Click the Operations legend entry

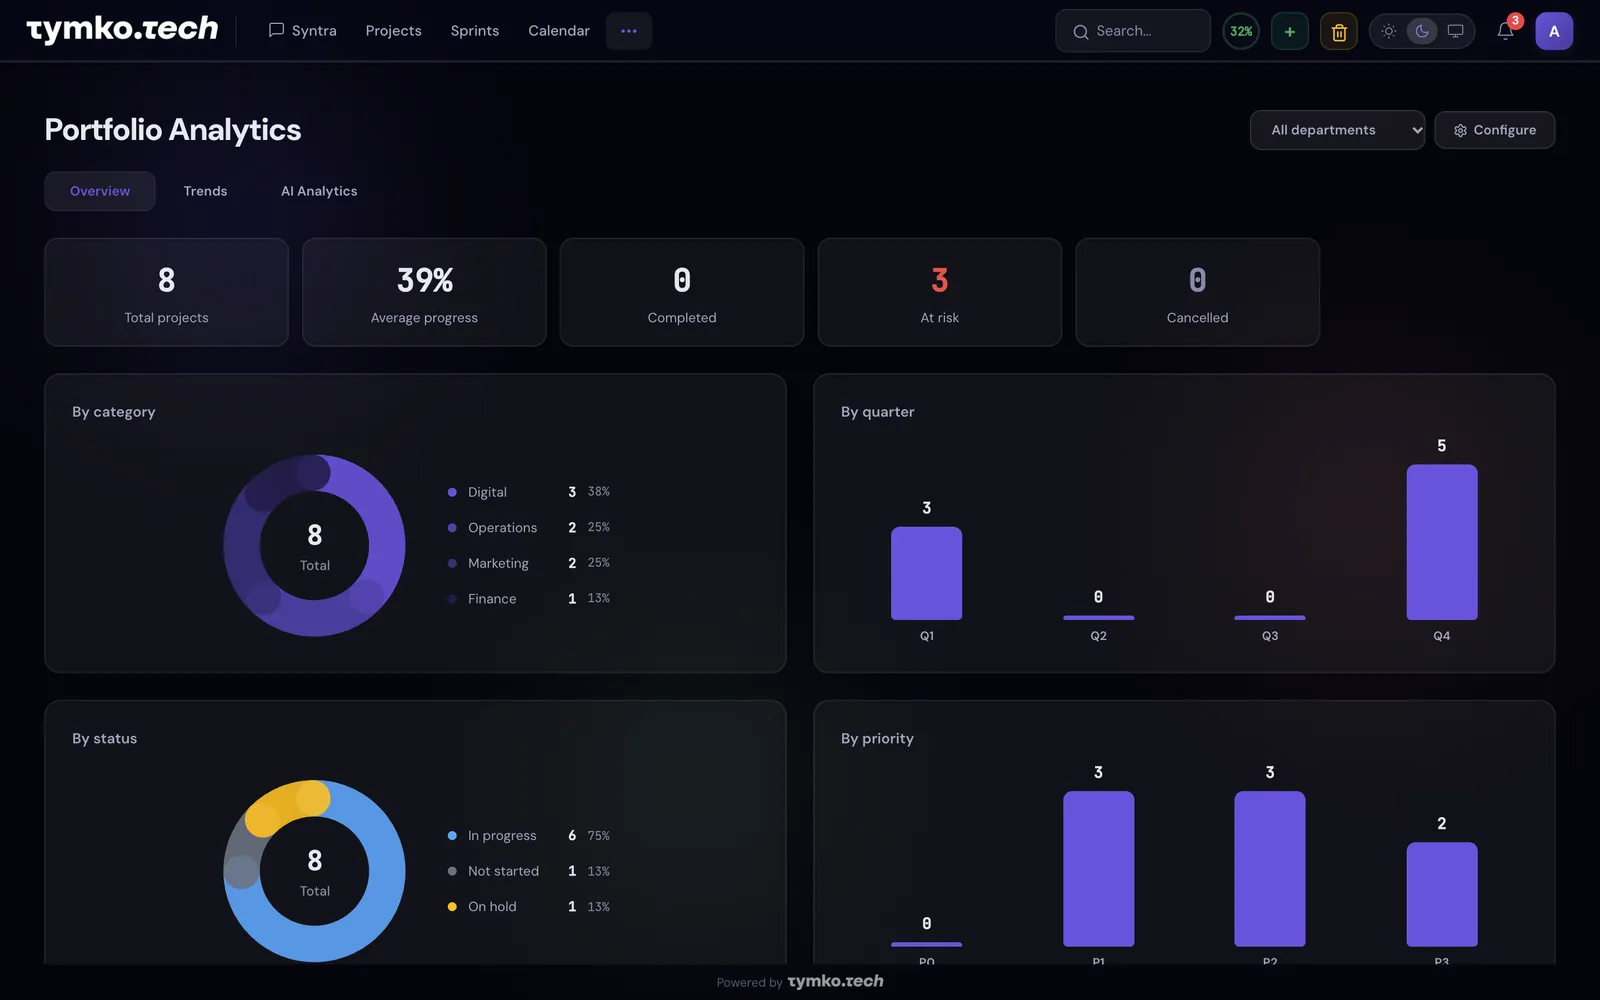coord(529,528)
